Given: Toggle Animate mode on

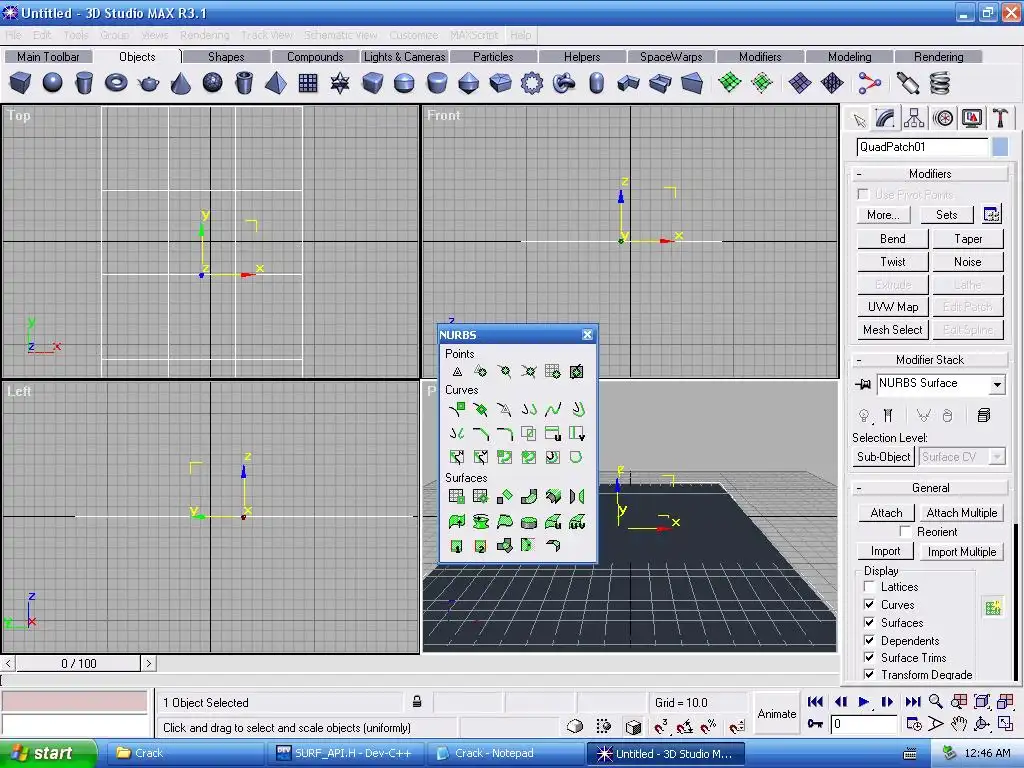Looking at the screenshot, I should [776, 714].
